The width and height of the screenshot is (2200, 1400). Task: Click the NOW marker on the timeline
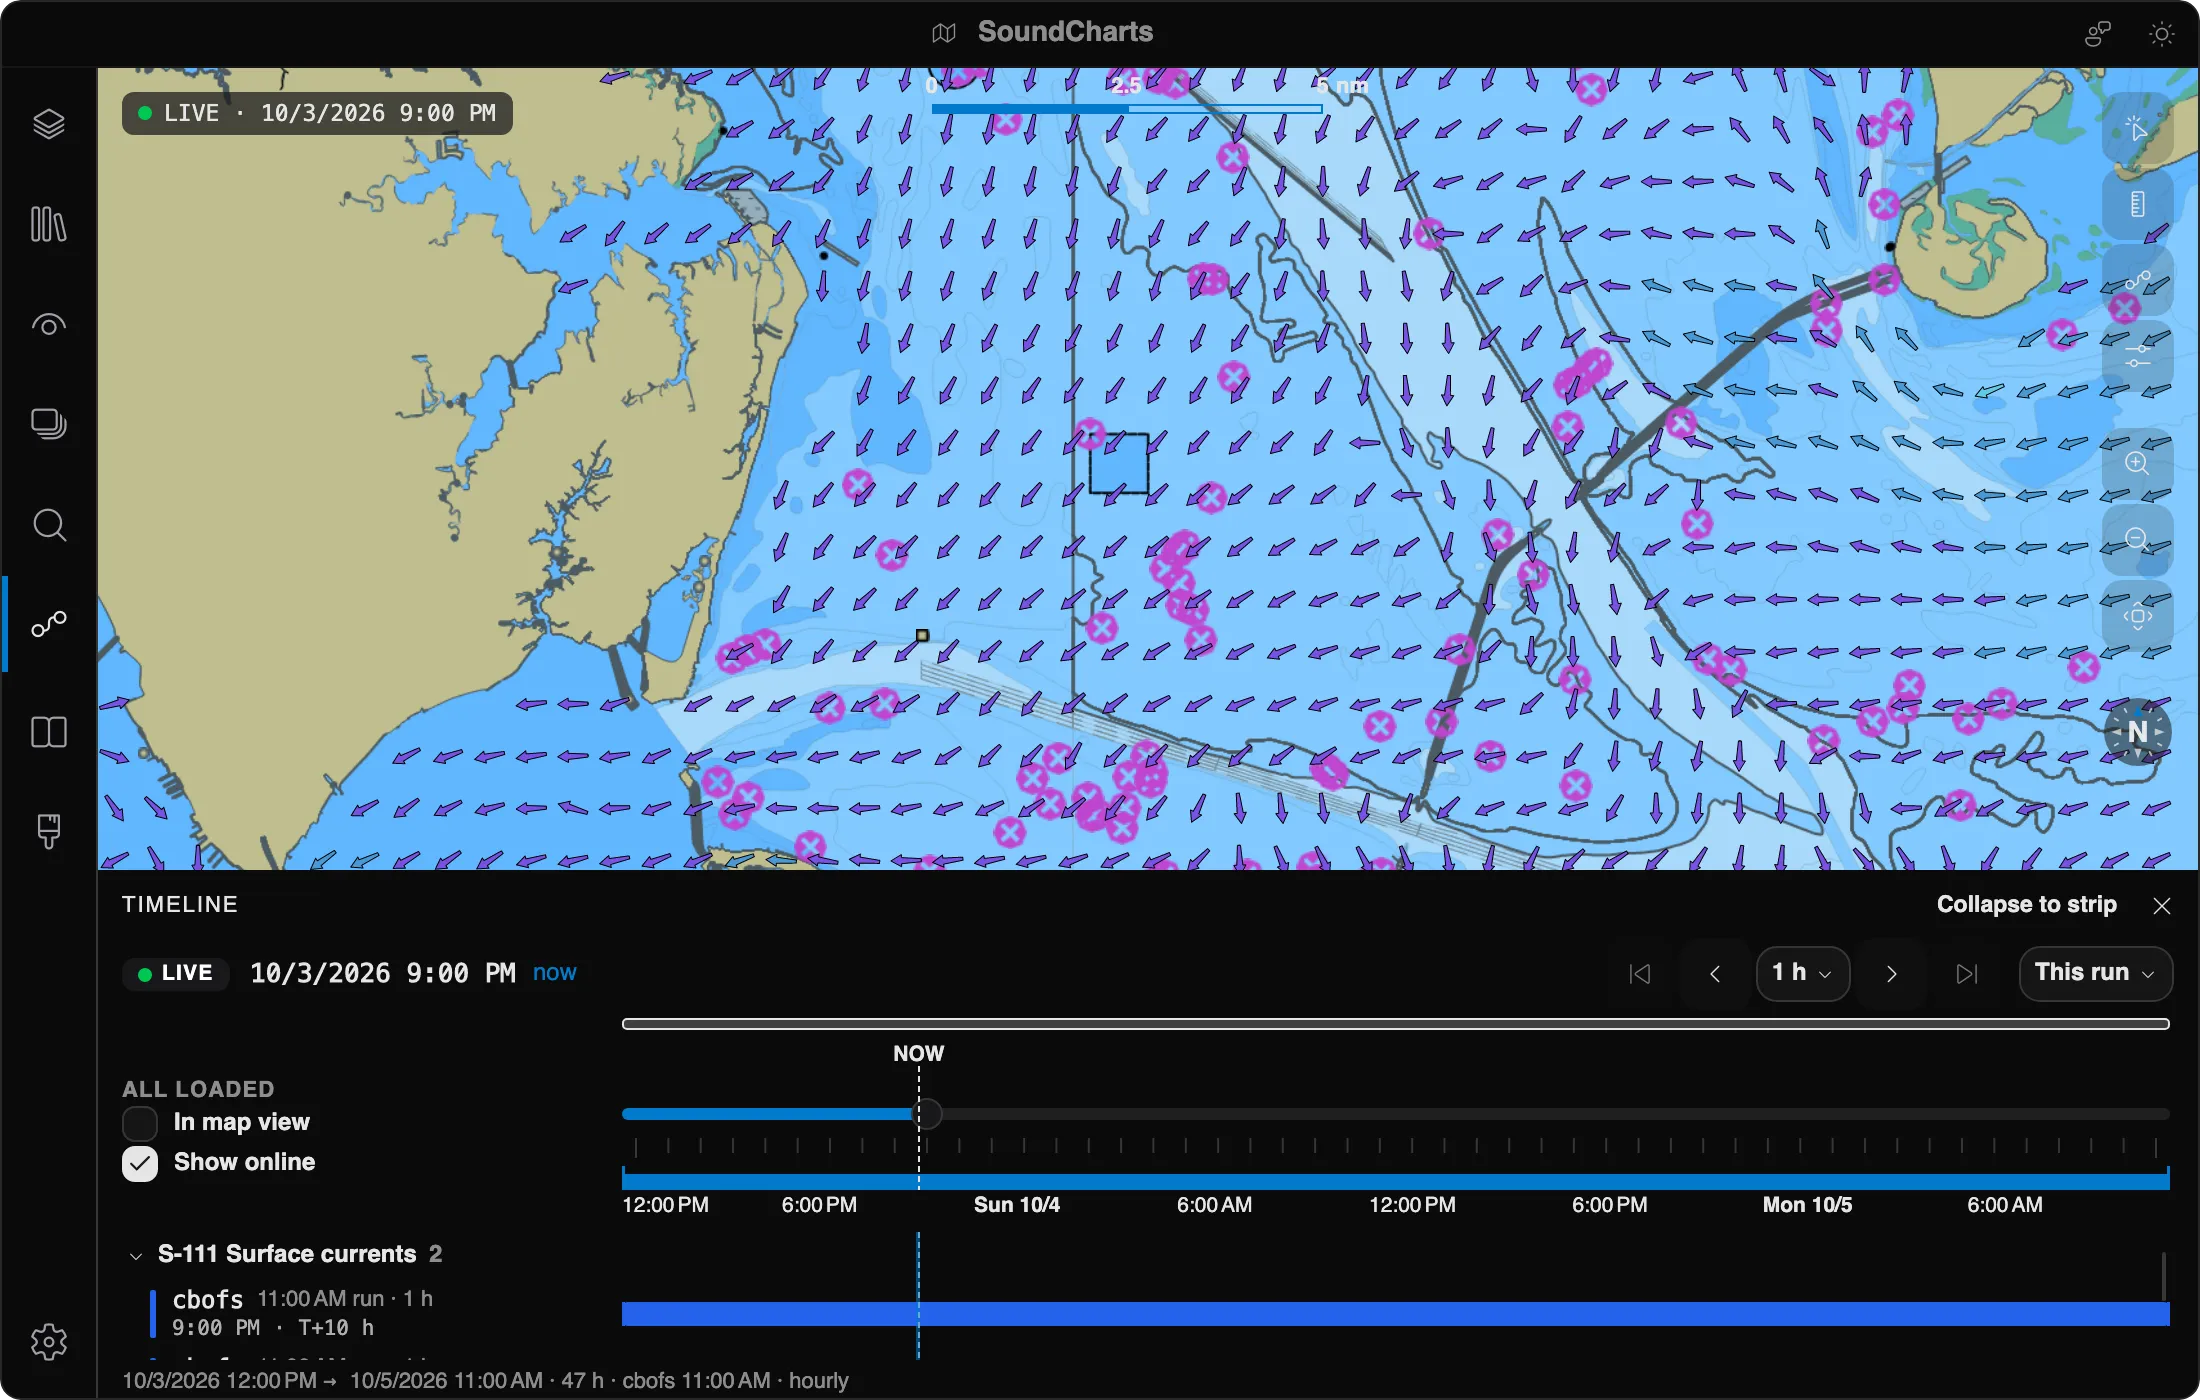[x=918, y=1054]
